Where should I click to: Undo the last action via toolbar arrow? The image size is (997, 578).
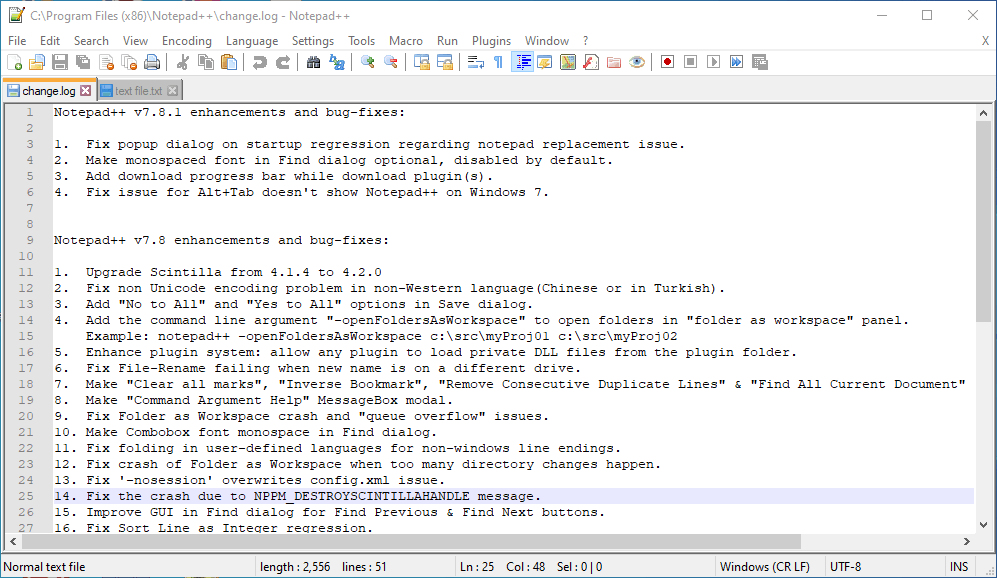259,62
